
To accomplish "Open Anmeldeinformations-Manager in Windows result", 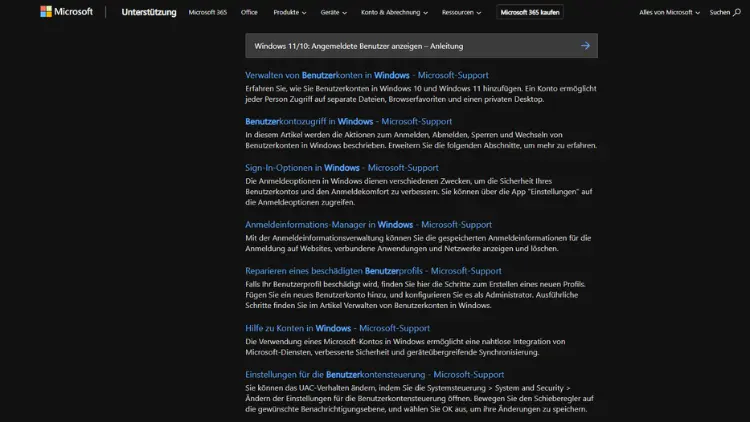I will click(x=368, y=224).
